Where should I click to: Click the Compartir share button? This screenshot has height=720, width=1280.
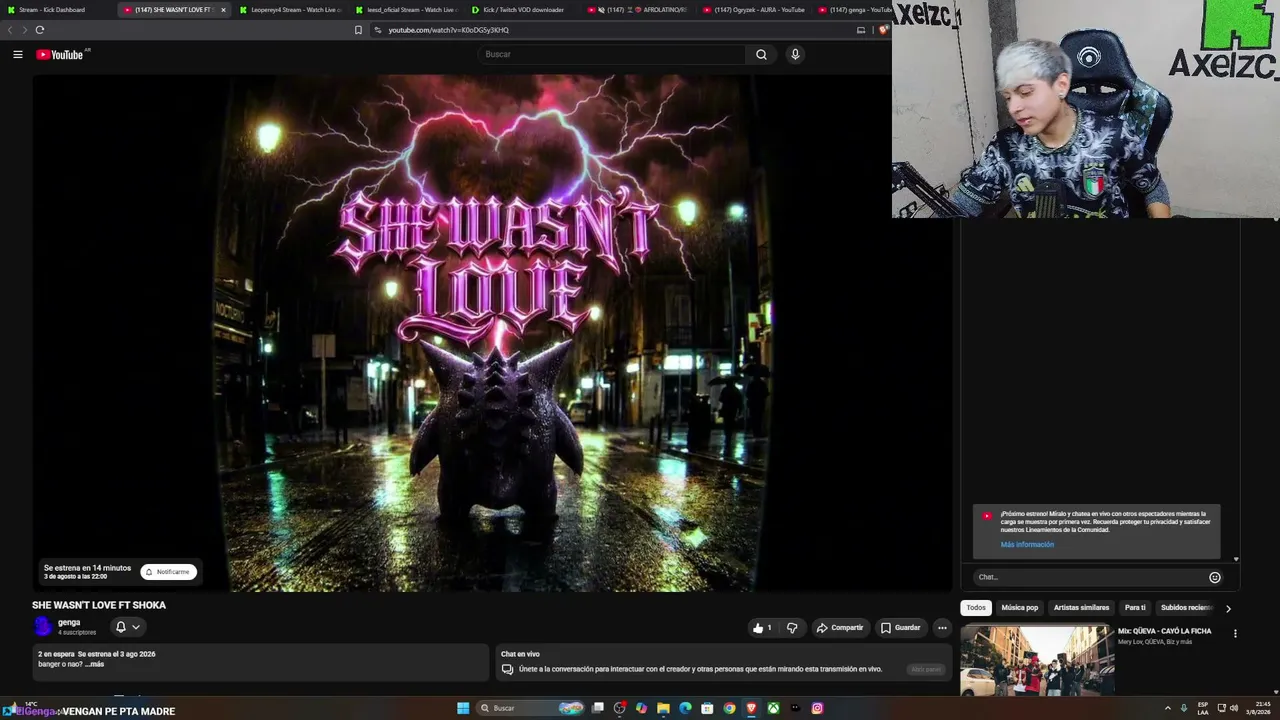(839, 628)
